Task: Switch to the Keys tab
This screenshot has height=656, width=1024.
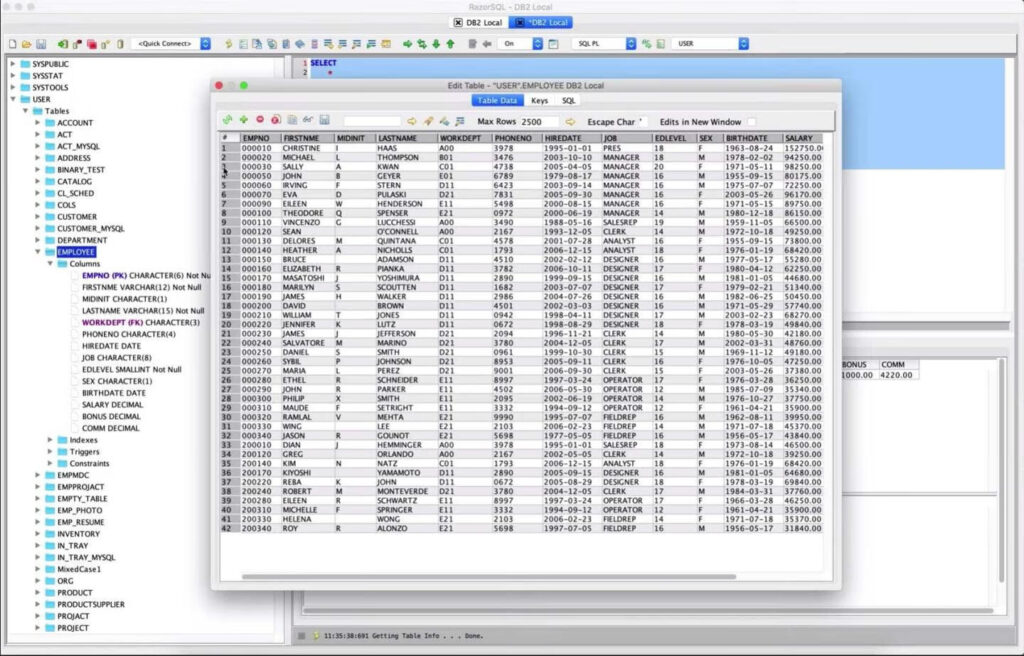Action: click(538, 101)
